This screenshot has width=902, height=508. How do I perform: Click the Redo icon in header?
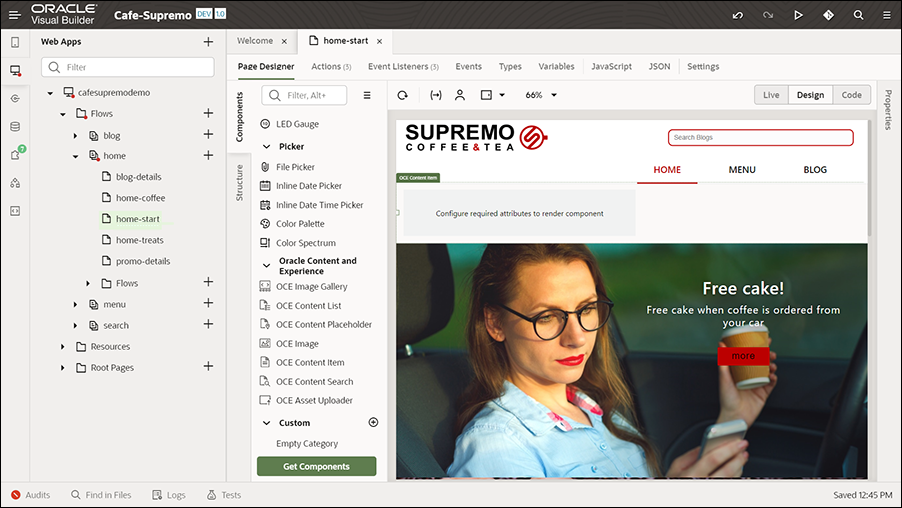(x=768, y=16)
